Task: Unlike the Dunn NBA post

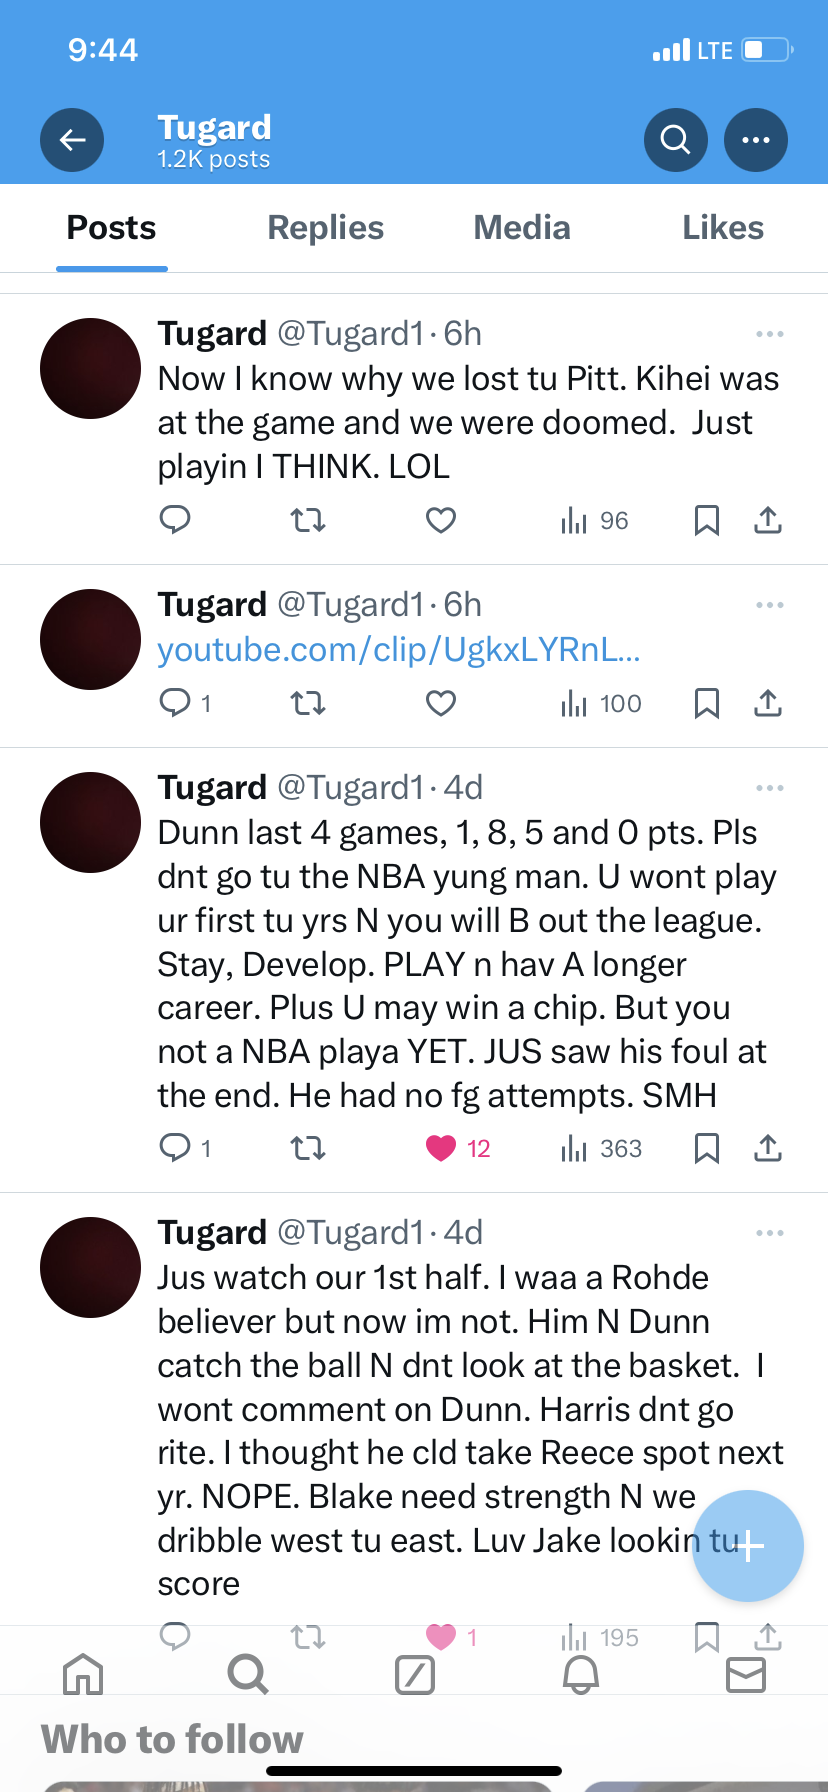Action: click(441, 1148)
